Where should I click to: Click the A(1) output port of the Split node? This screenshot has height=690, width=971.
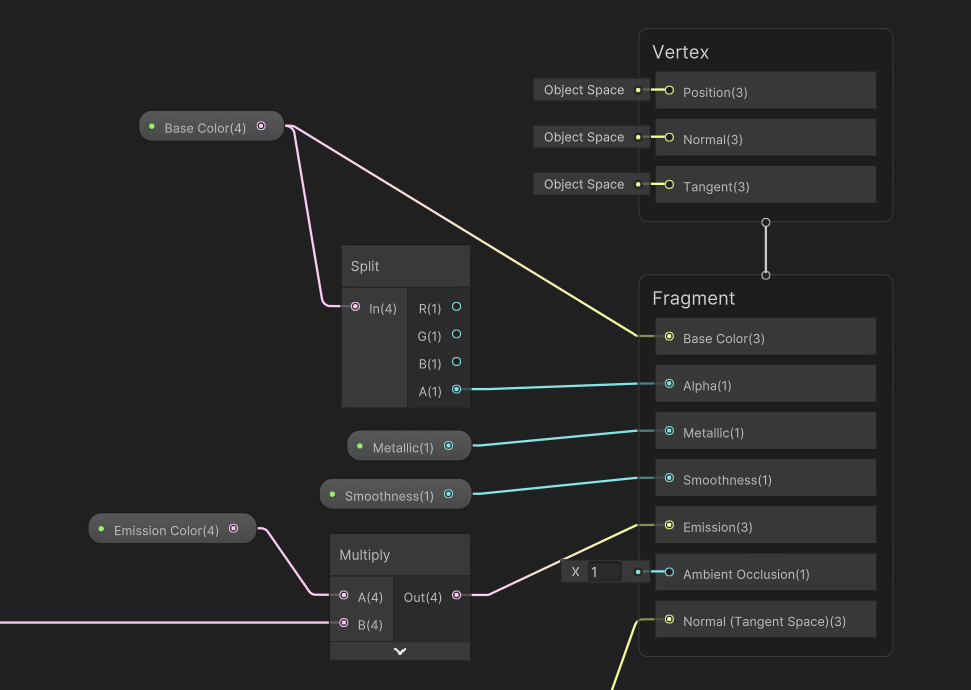(455, 391)
